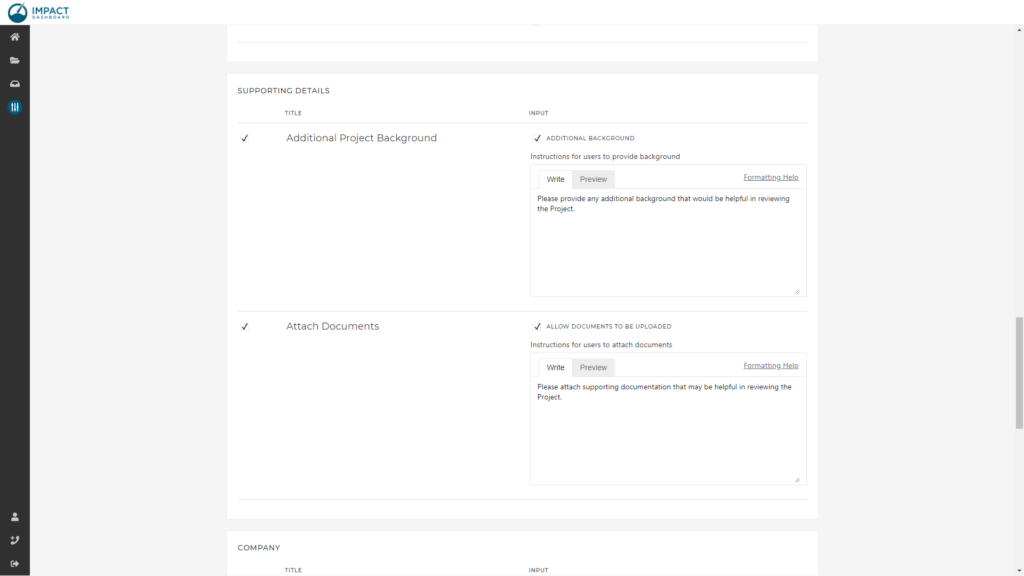The image size is (1024, 576).
Task: Select Write tab for background instructions
Action: (x=555, y=180)
